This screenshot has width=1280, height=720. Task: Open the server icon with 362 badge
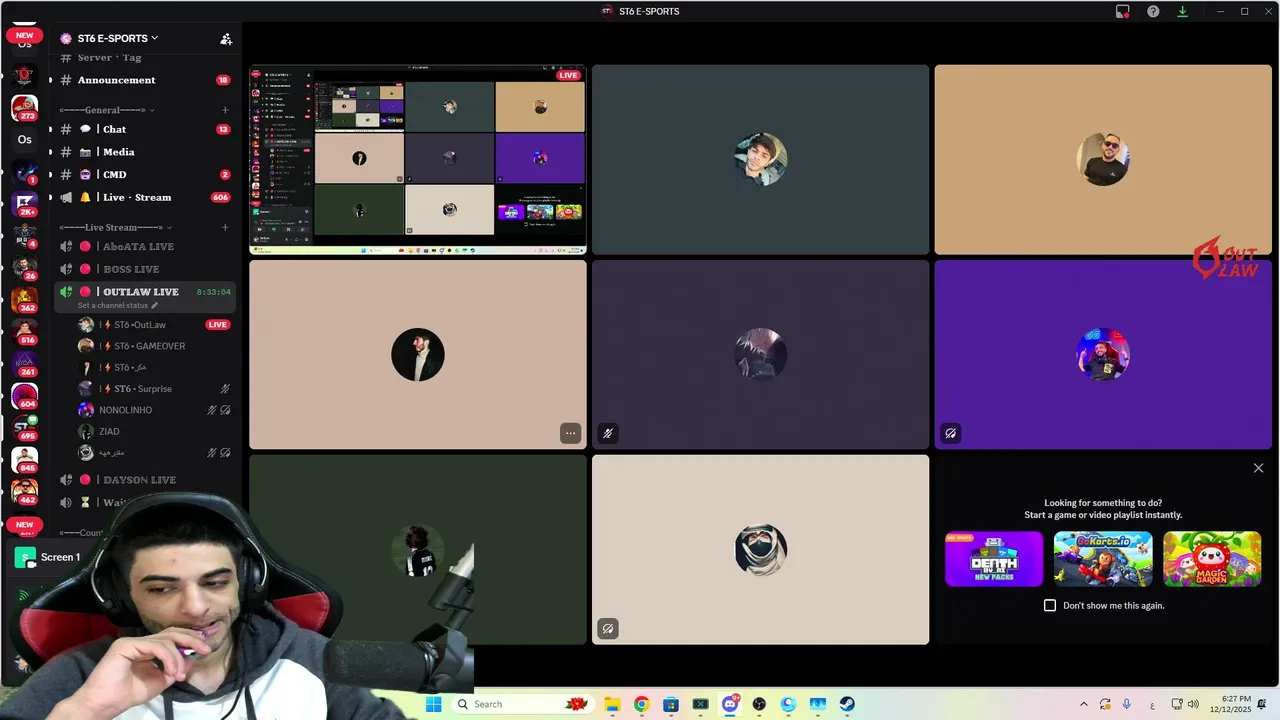24,299
